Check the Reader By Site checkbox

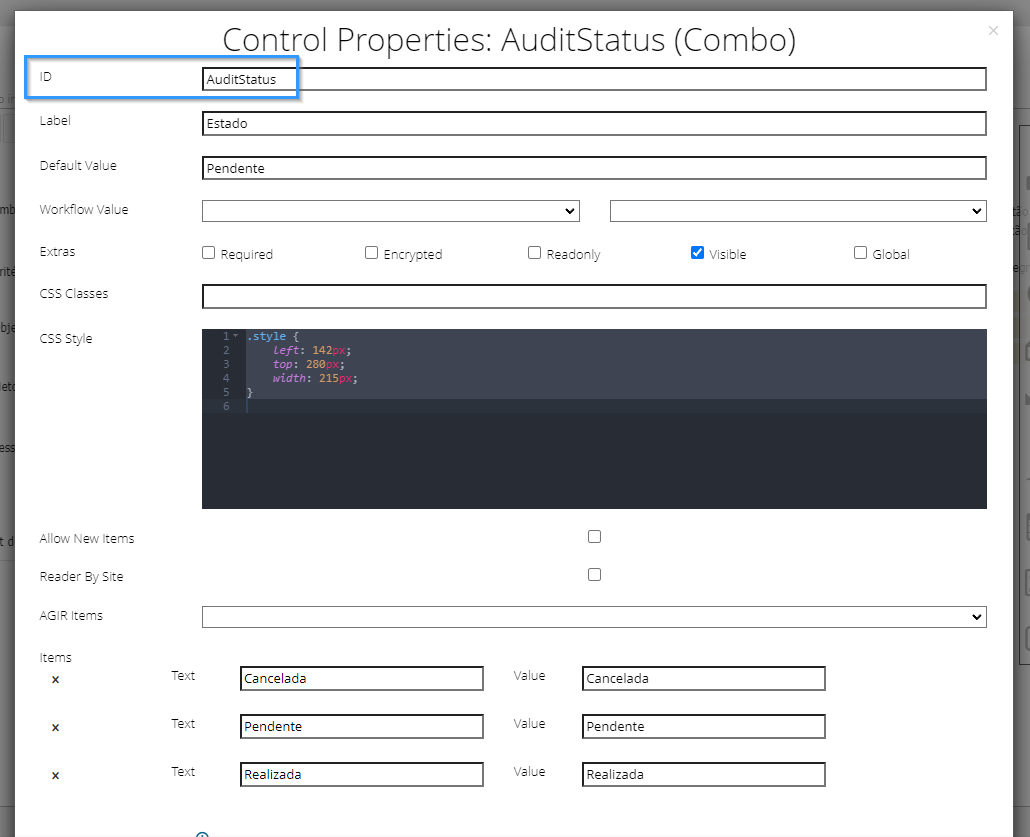click(594, 575)
